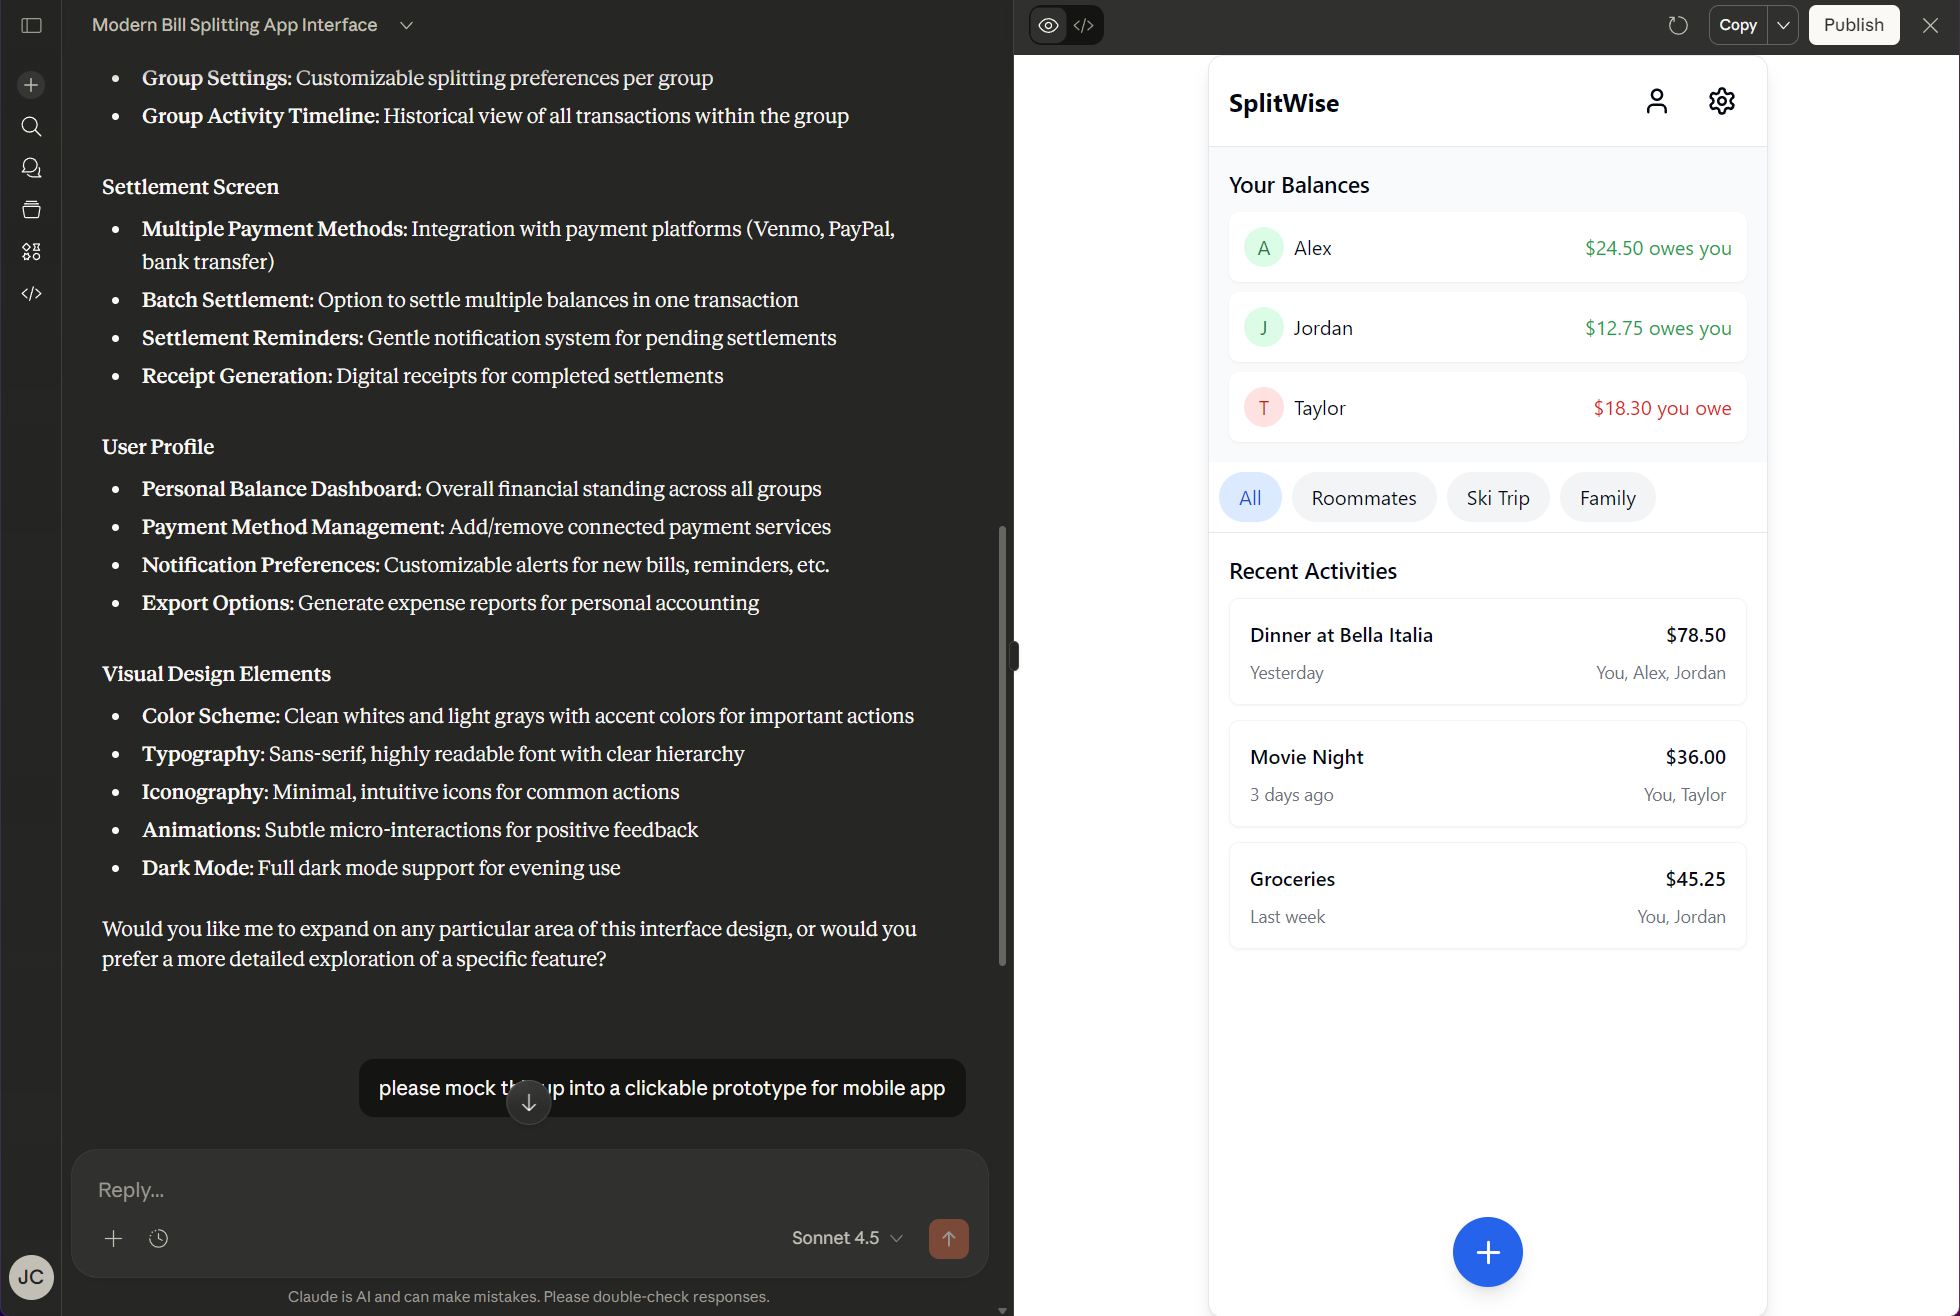Viewport: 1960px width, 1316px height.
Task: Open the search icon in sidebar
Action: 31,127
